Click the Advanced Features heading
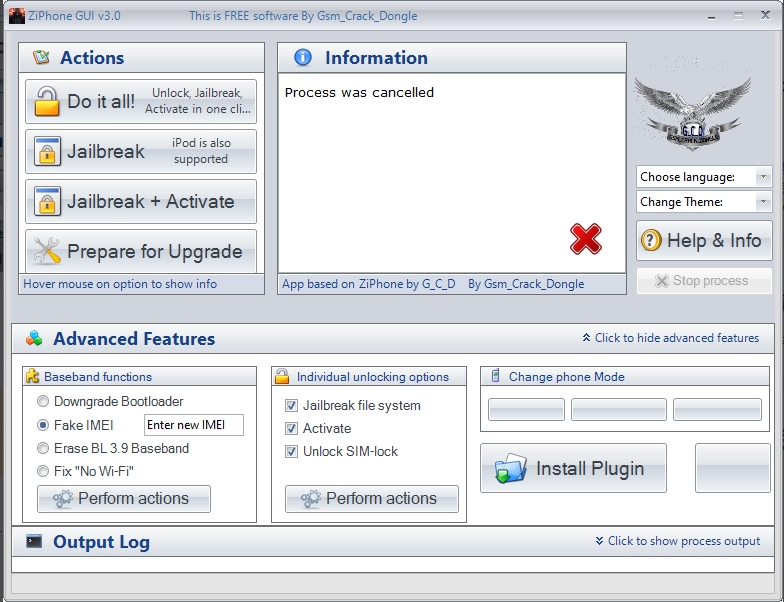 click(134, 338)
